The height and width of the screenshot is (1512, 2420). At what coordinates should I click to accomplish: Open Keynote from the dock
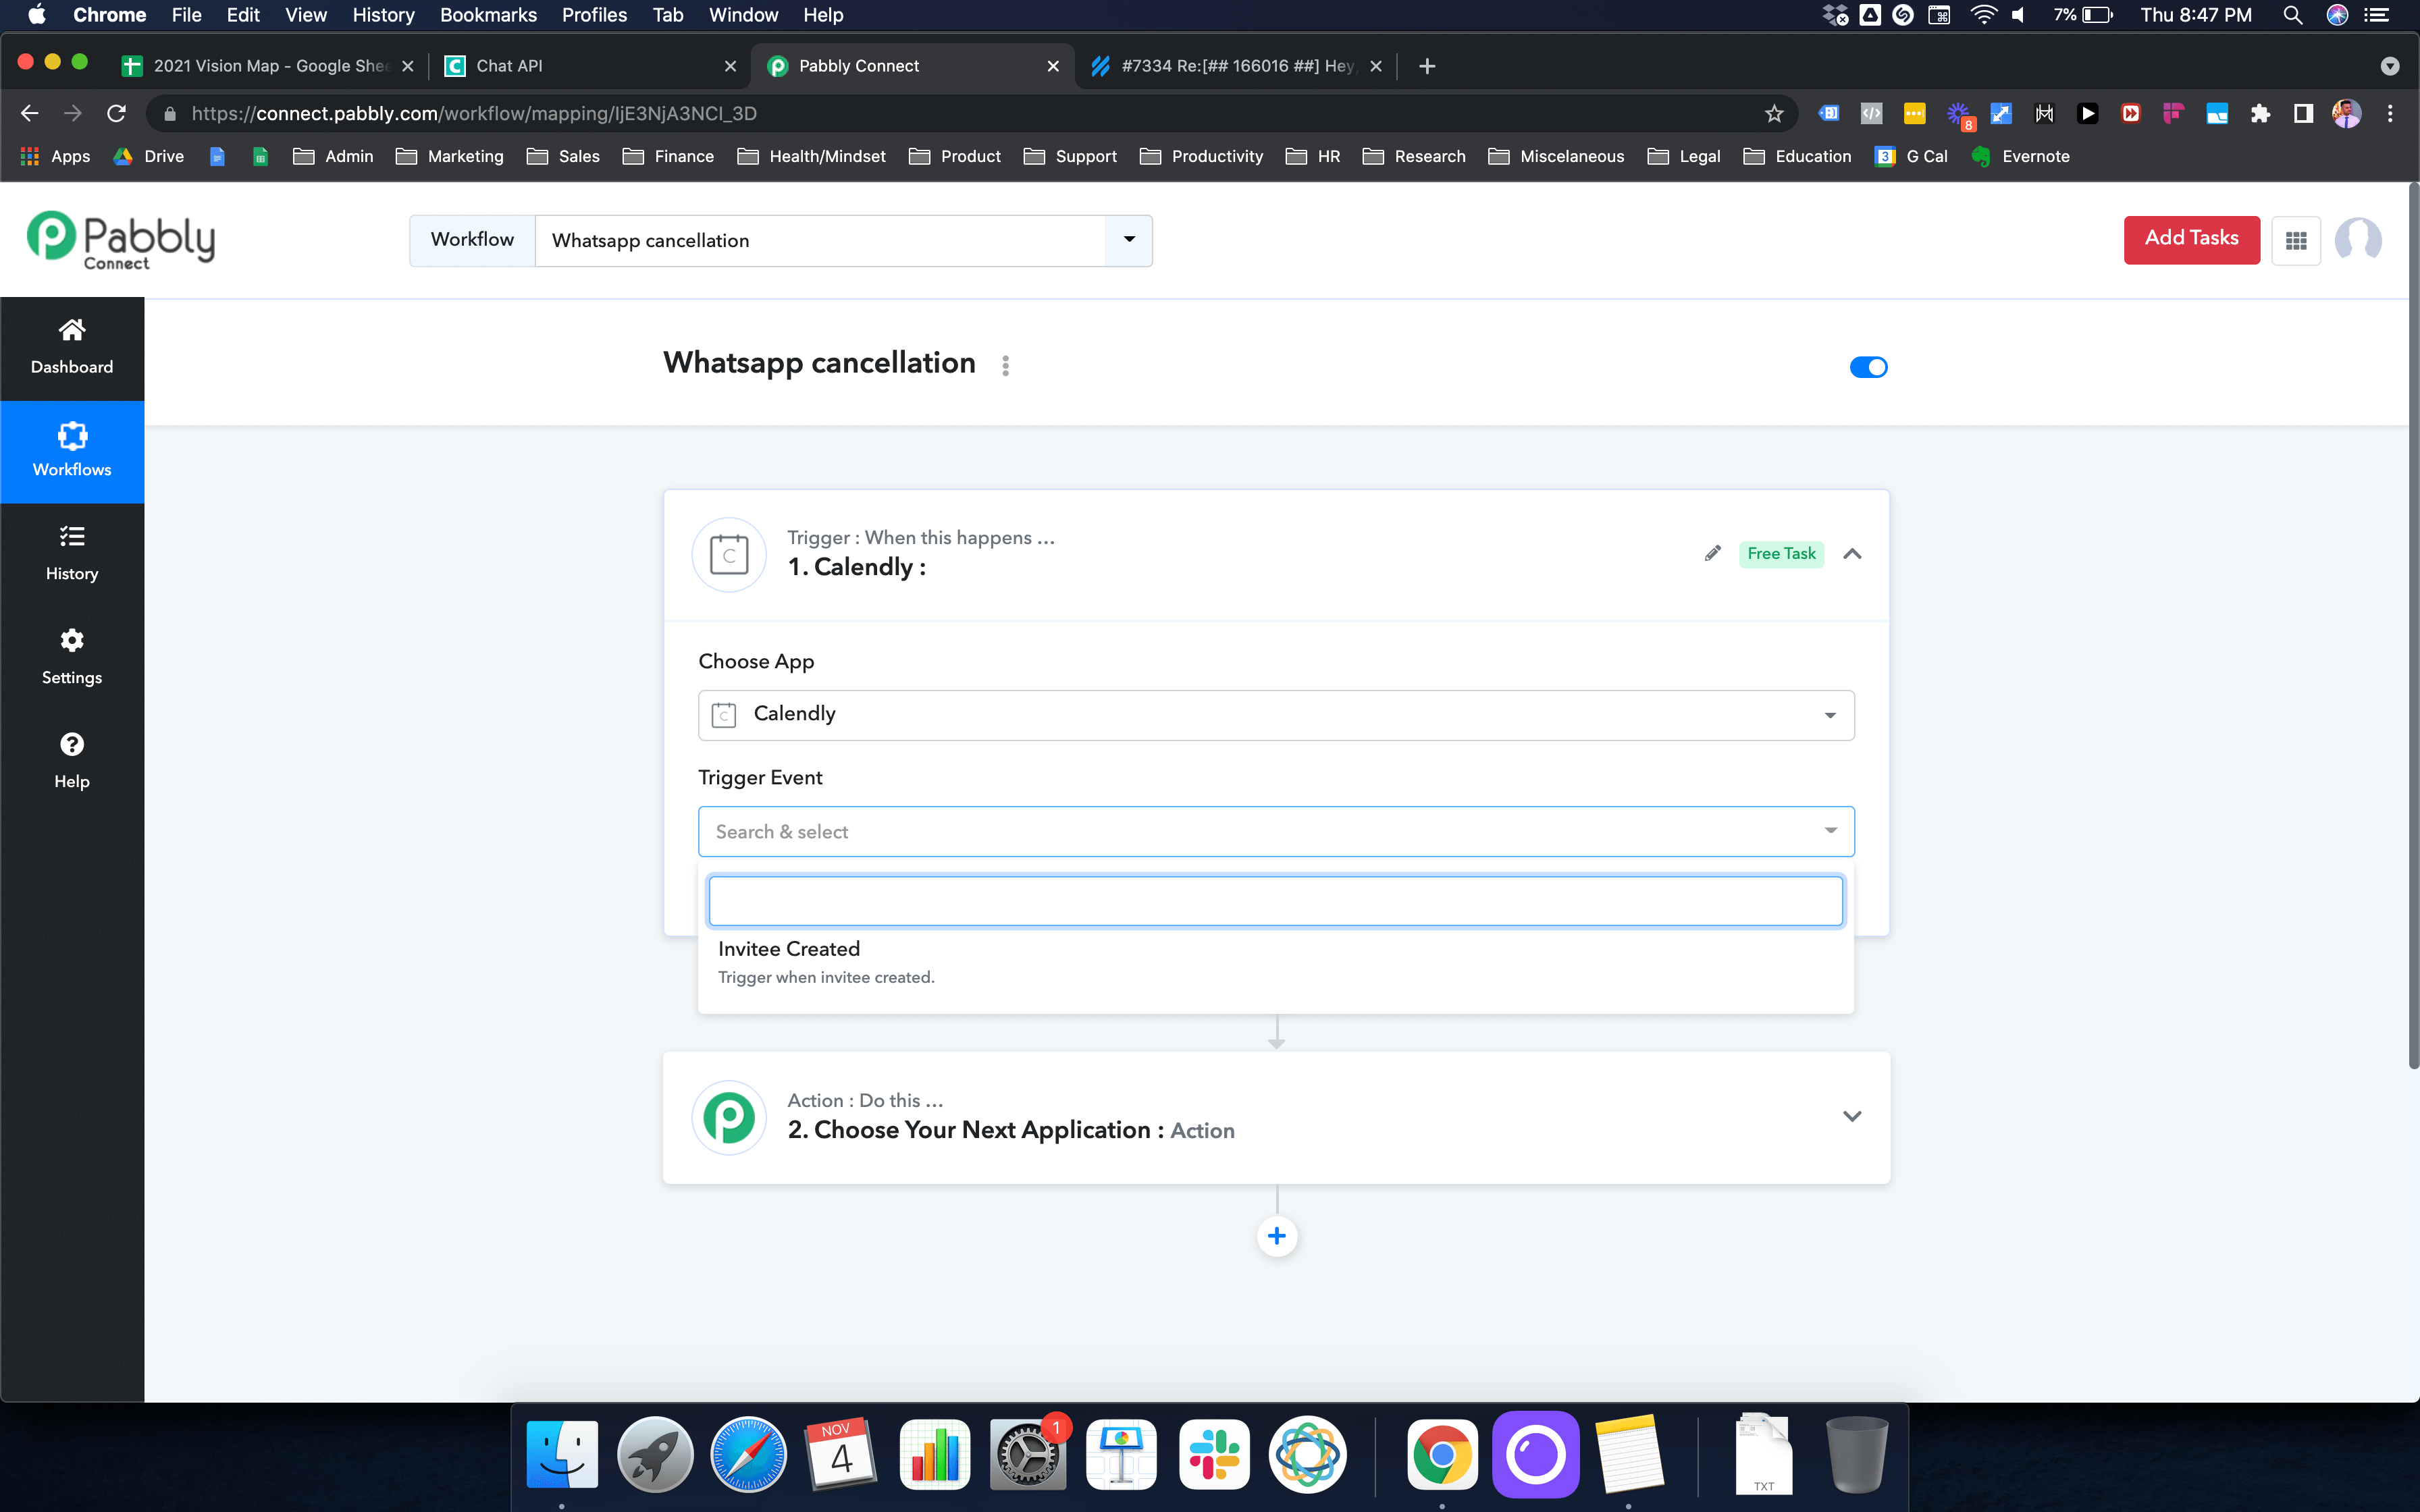1121,1454
